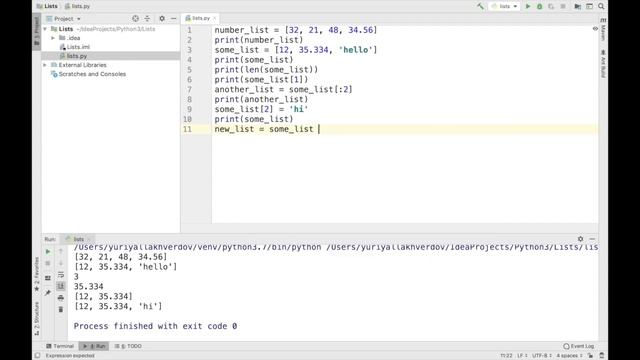Open LF line separator selector
This screenshot has height=360, width=640.
pos(522,356)
